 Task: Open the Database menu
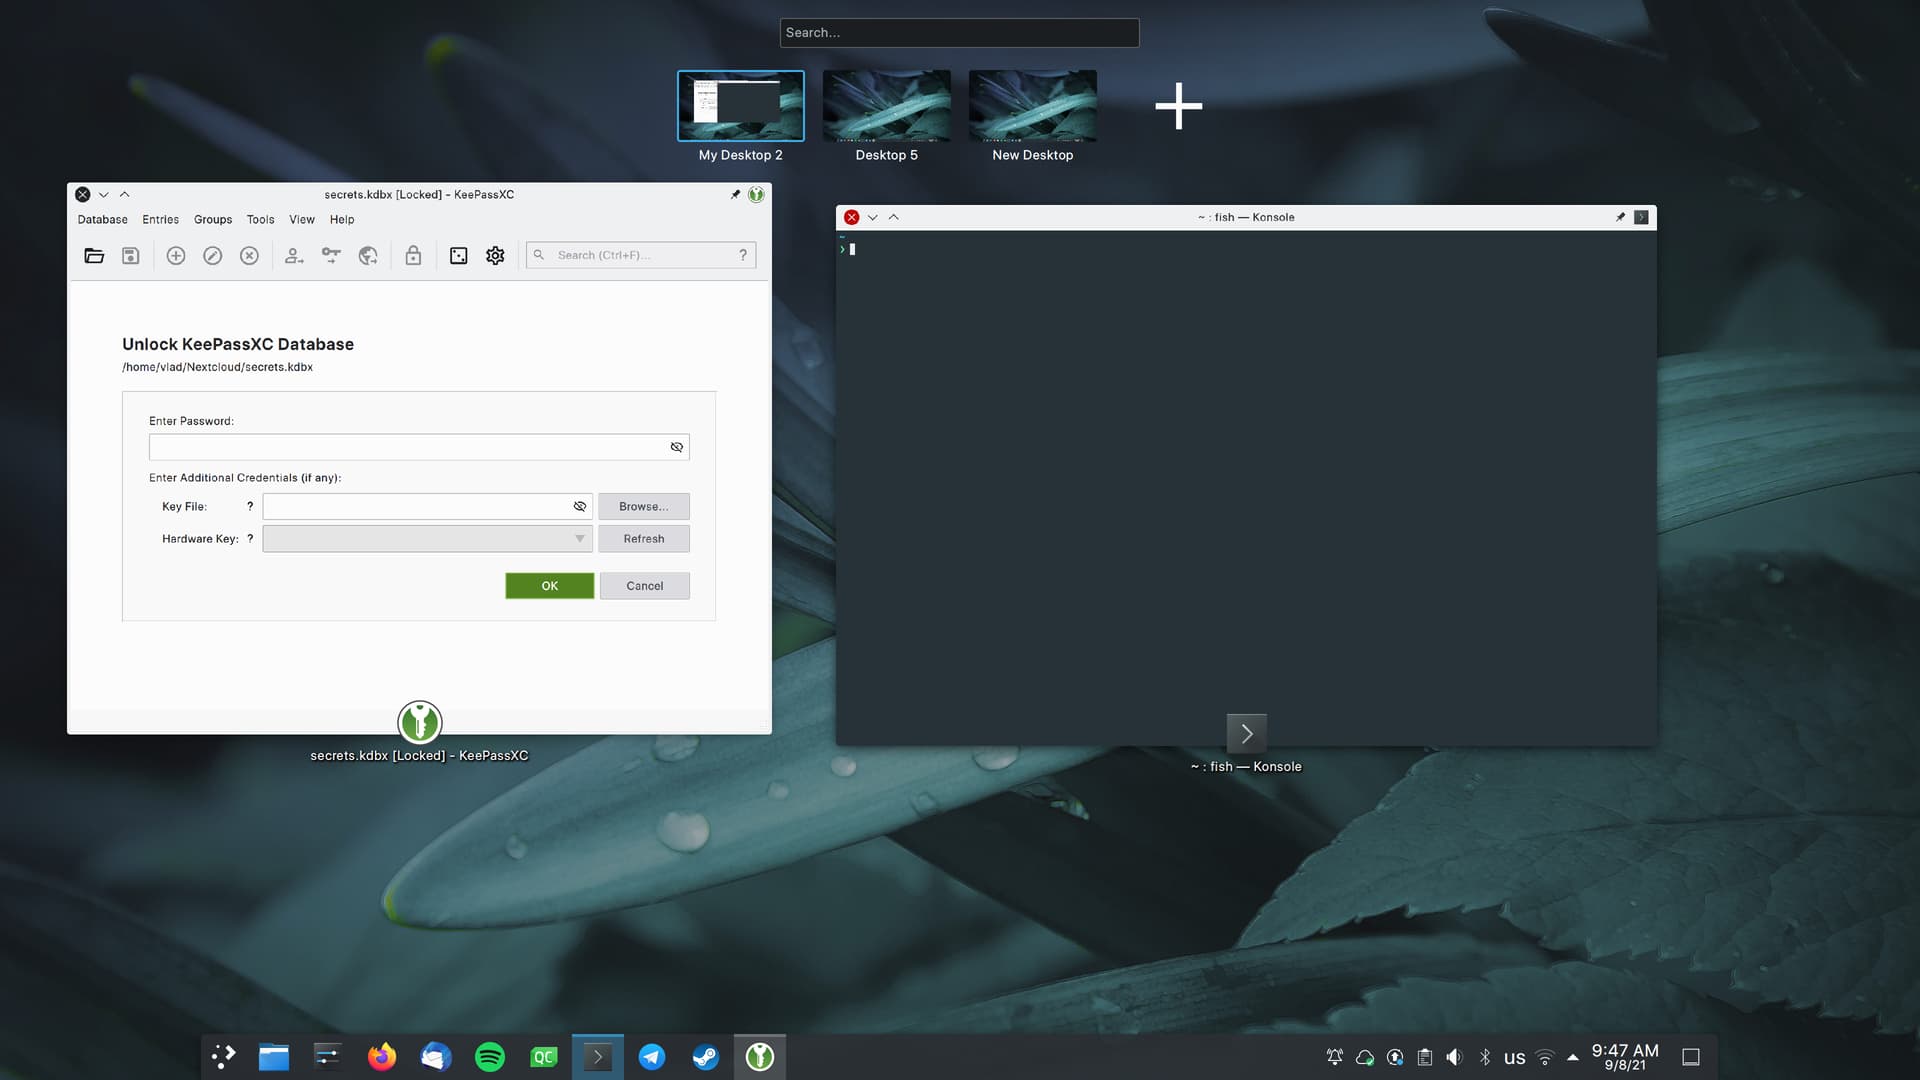pos(103,220)
